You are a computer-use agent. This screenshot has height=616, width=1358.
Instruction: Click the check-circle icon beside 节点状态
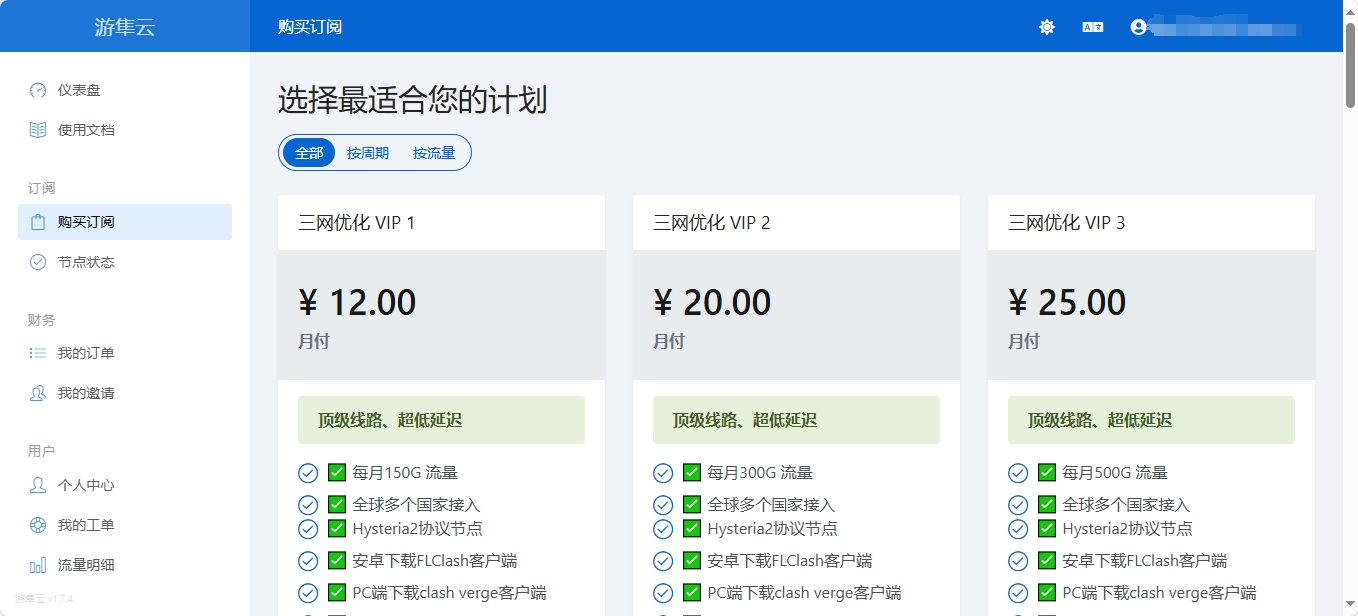pos(38,262)
